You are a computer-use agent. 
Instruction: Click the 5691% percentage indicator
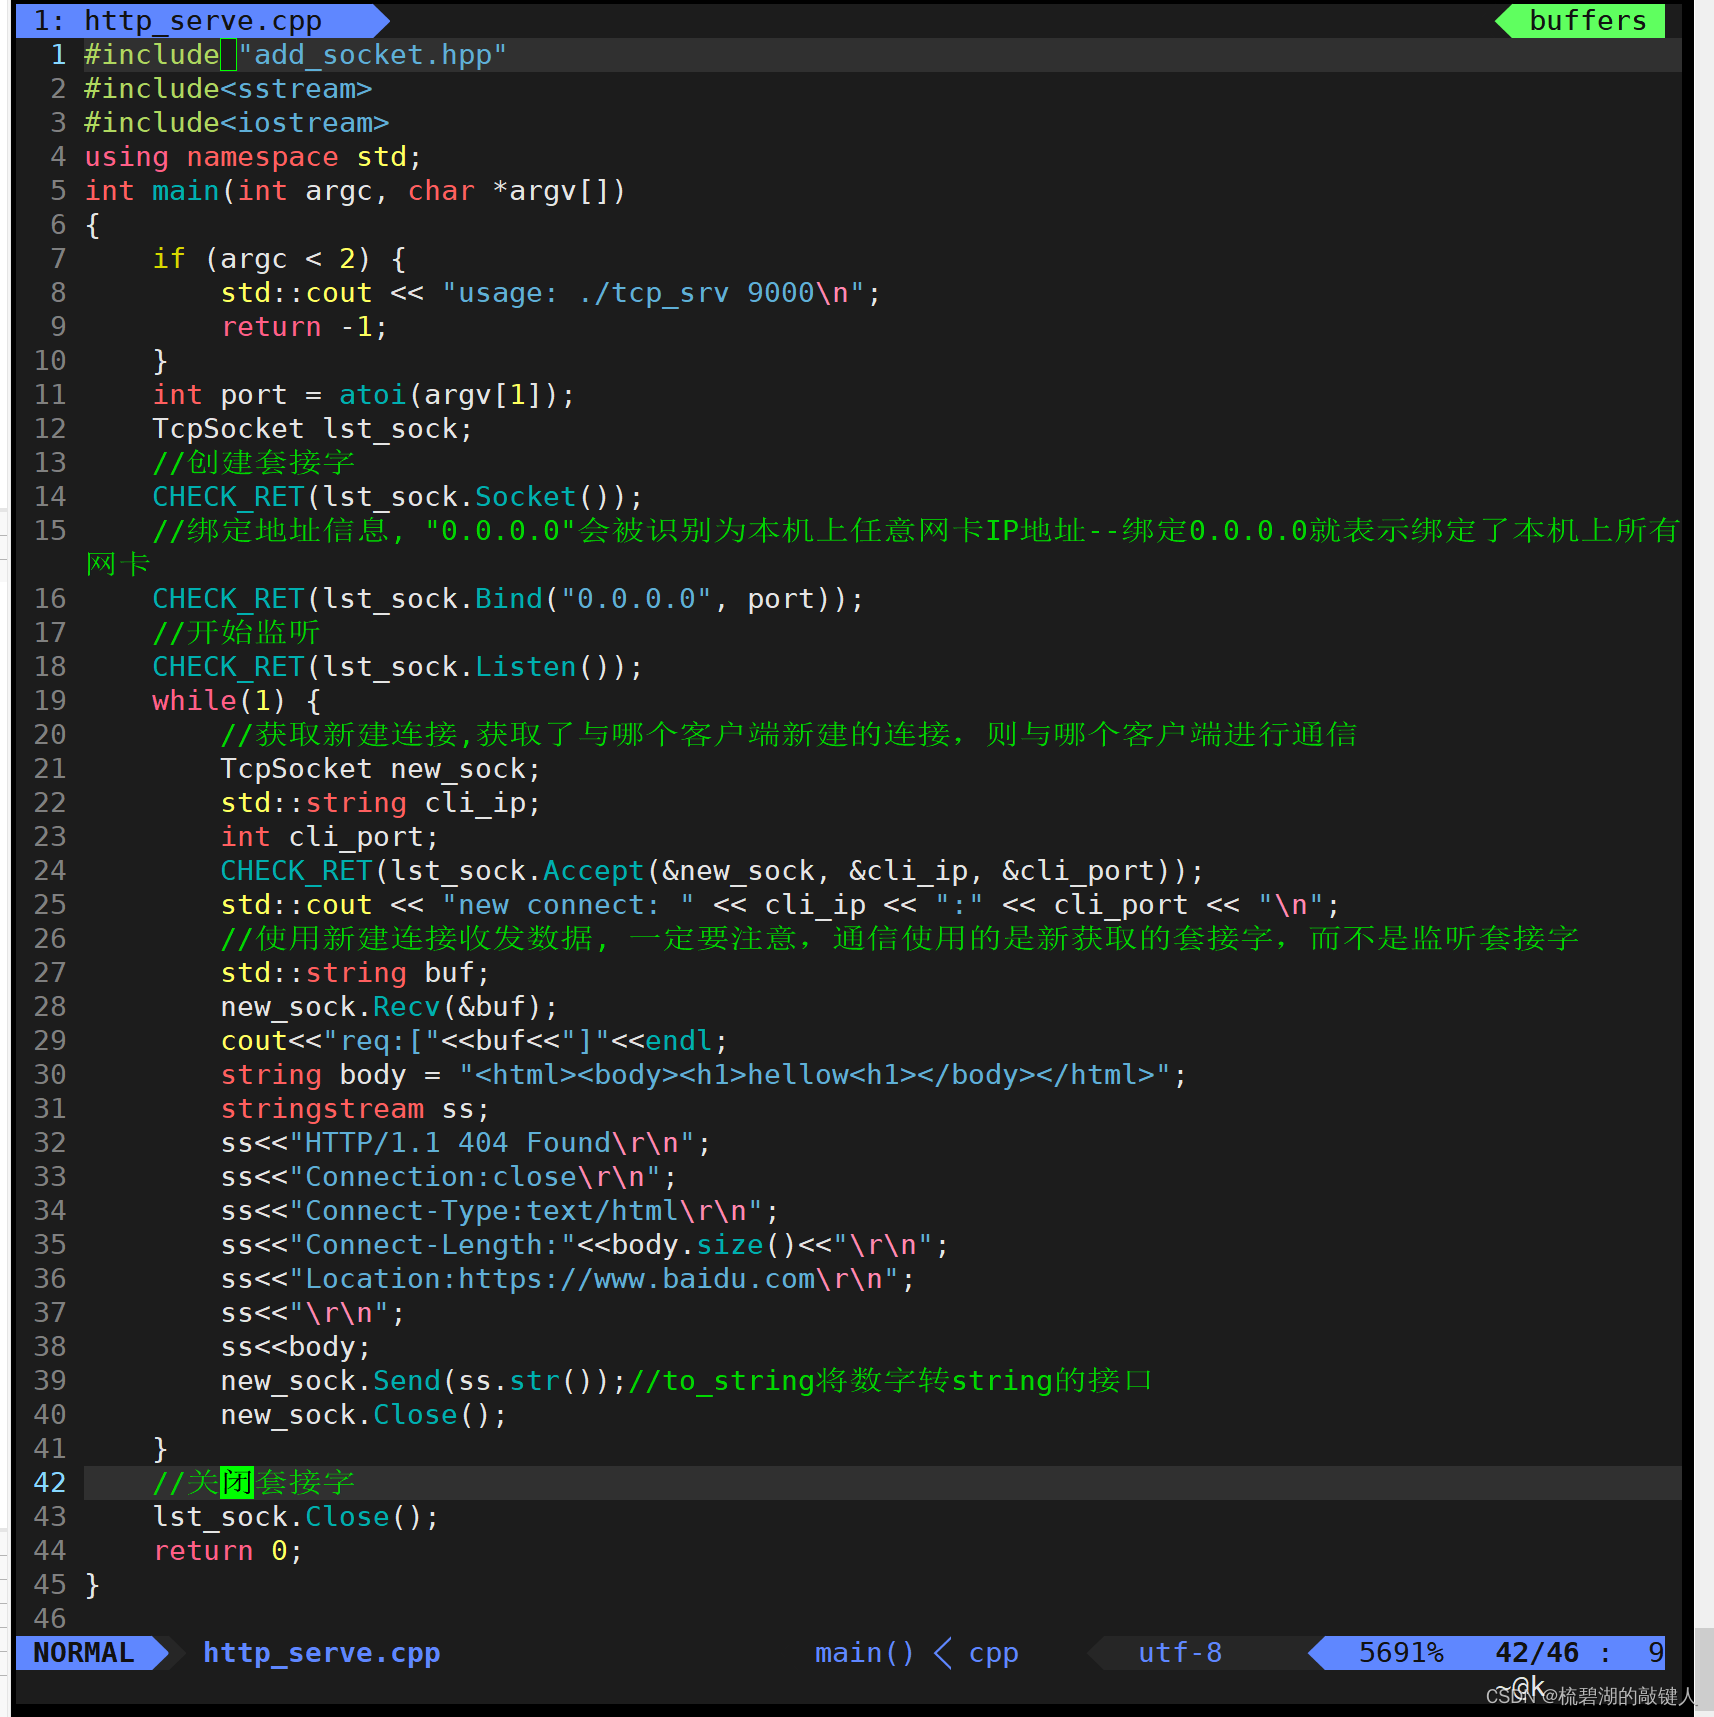[1400, 1652]
